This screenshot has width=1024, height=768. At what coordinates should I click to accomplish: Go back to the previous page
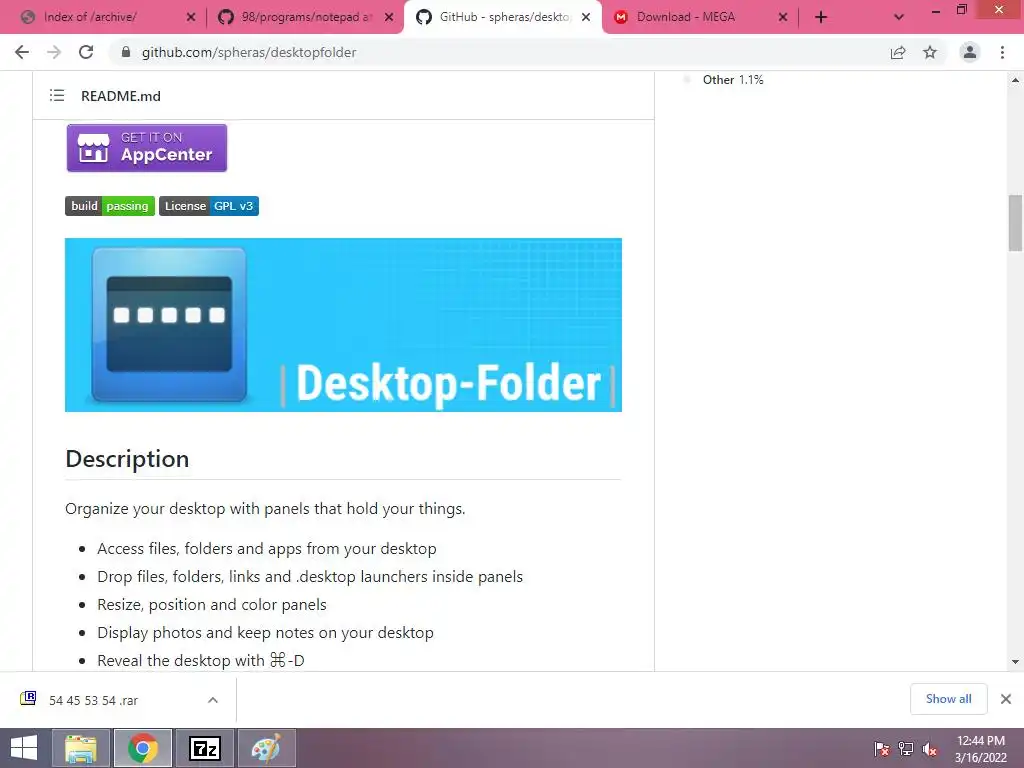tap(22, 52)
